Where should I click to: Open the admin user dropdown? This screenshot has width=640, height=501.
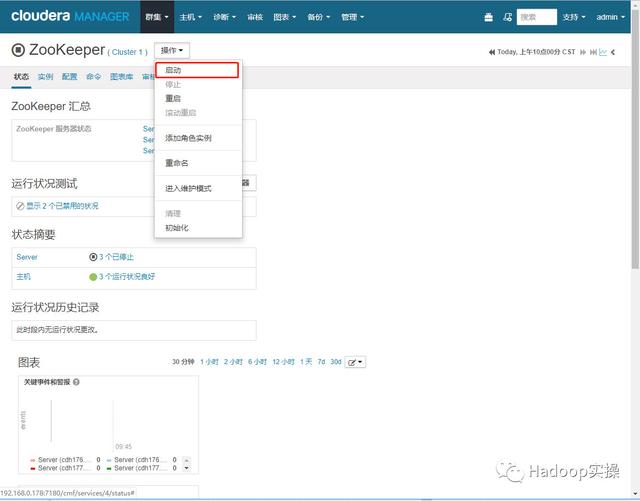(x=611, y=17)
